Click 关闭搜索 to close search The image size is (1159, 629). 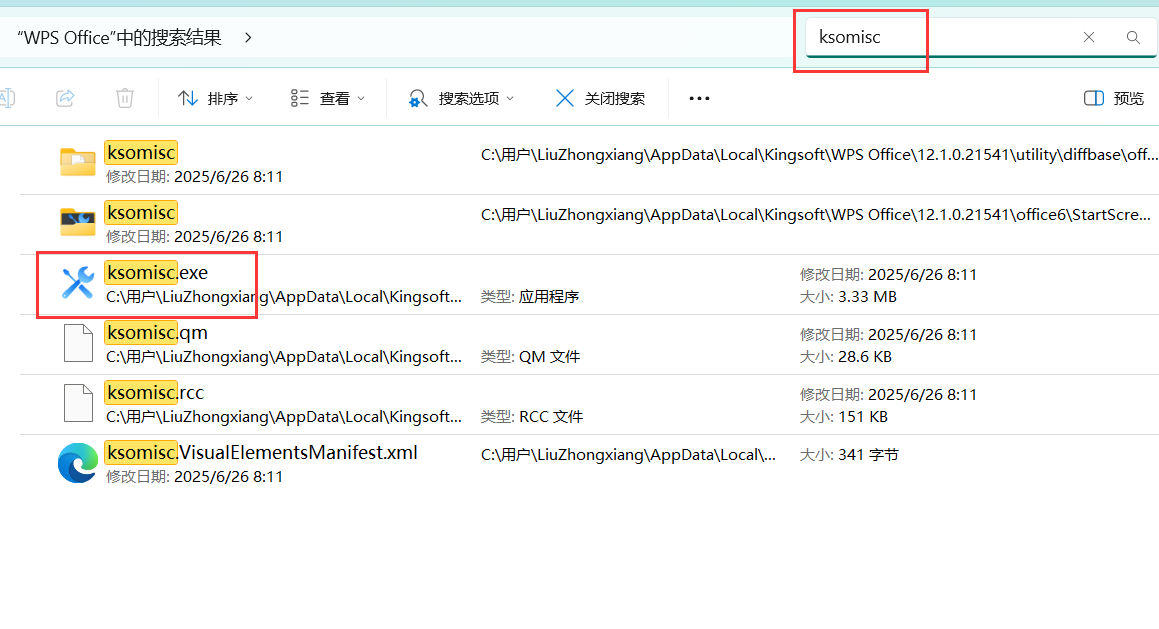click(x=599, y=98)
